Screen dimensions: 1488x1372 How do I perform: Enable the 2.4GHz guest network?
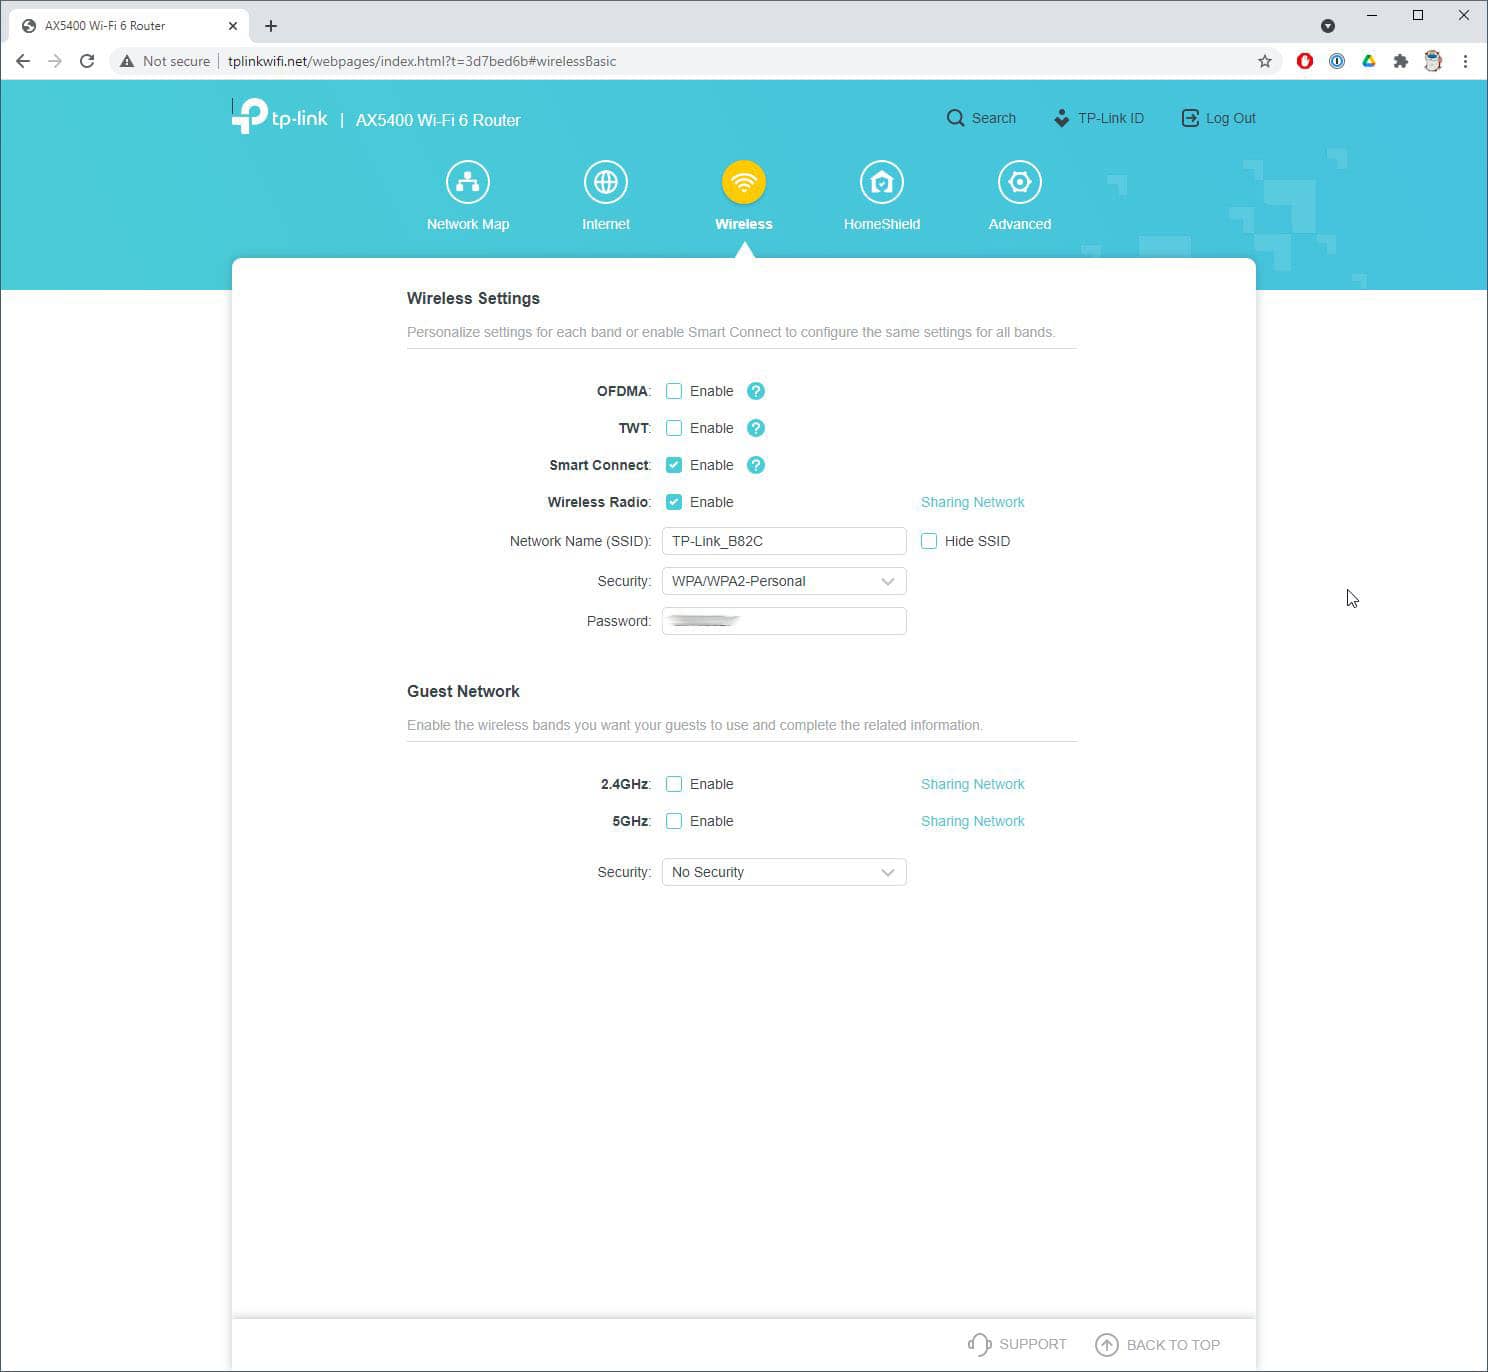tap(674, 784)
